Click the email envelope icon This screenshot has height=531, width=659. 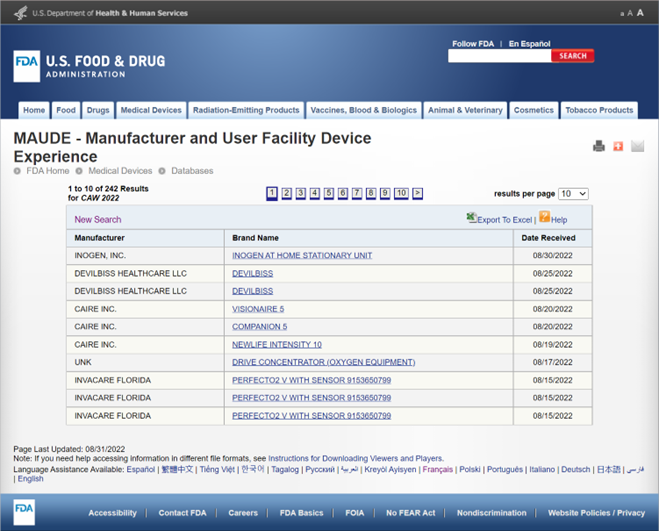point(637,146)
